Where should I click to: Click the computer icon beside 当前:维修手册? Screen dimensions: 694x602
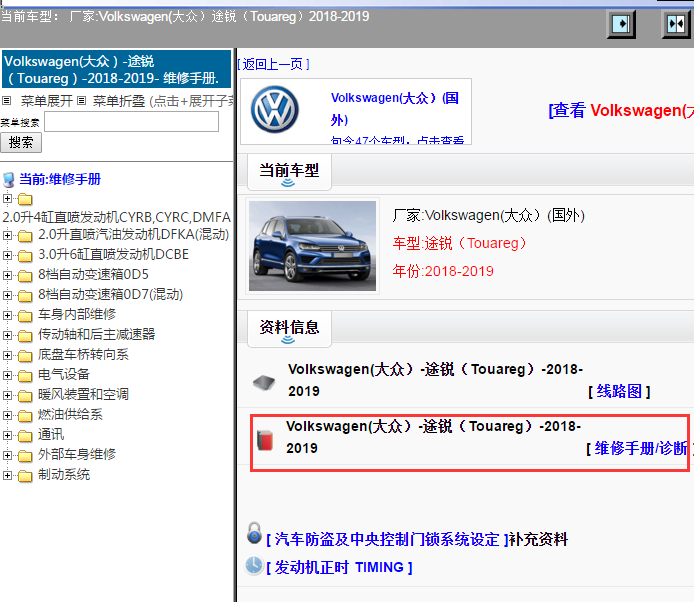8,180
